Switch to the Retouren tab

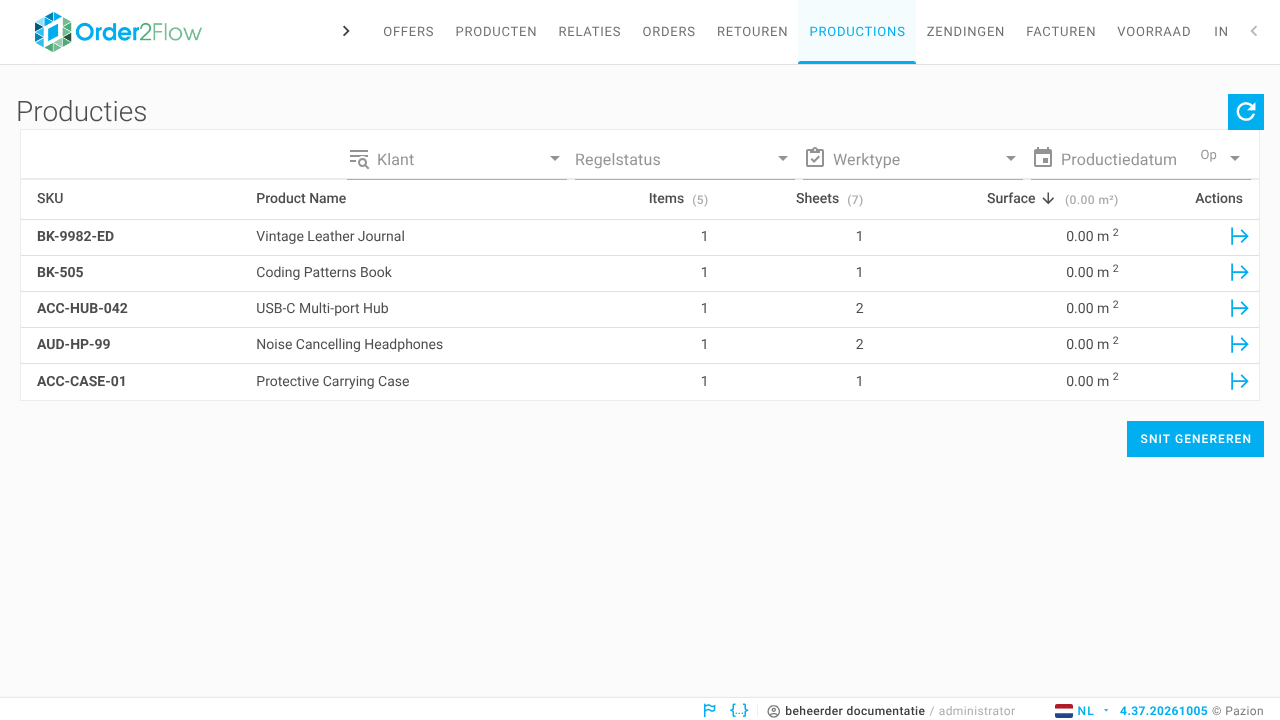point(752,32)
